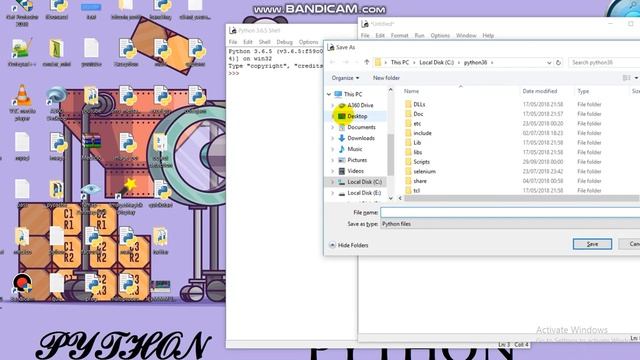Select This PC in navigation pane
Image resolution: width=640 pixels, height=360 pixels.
pos(353,94)
